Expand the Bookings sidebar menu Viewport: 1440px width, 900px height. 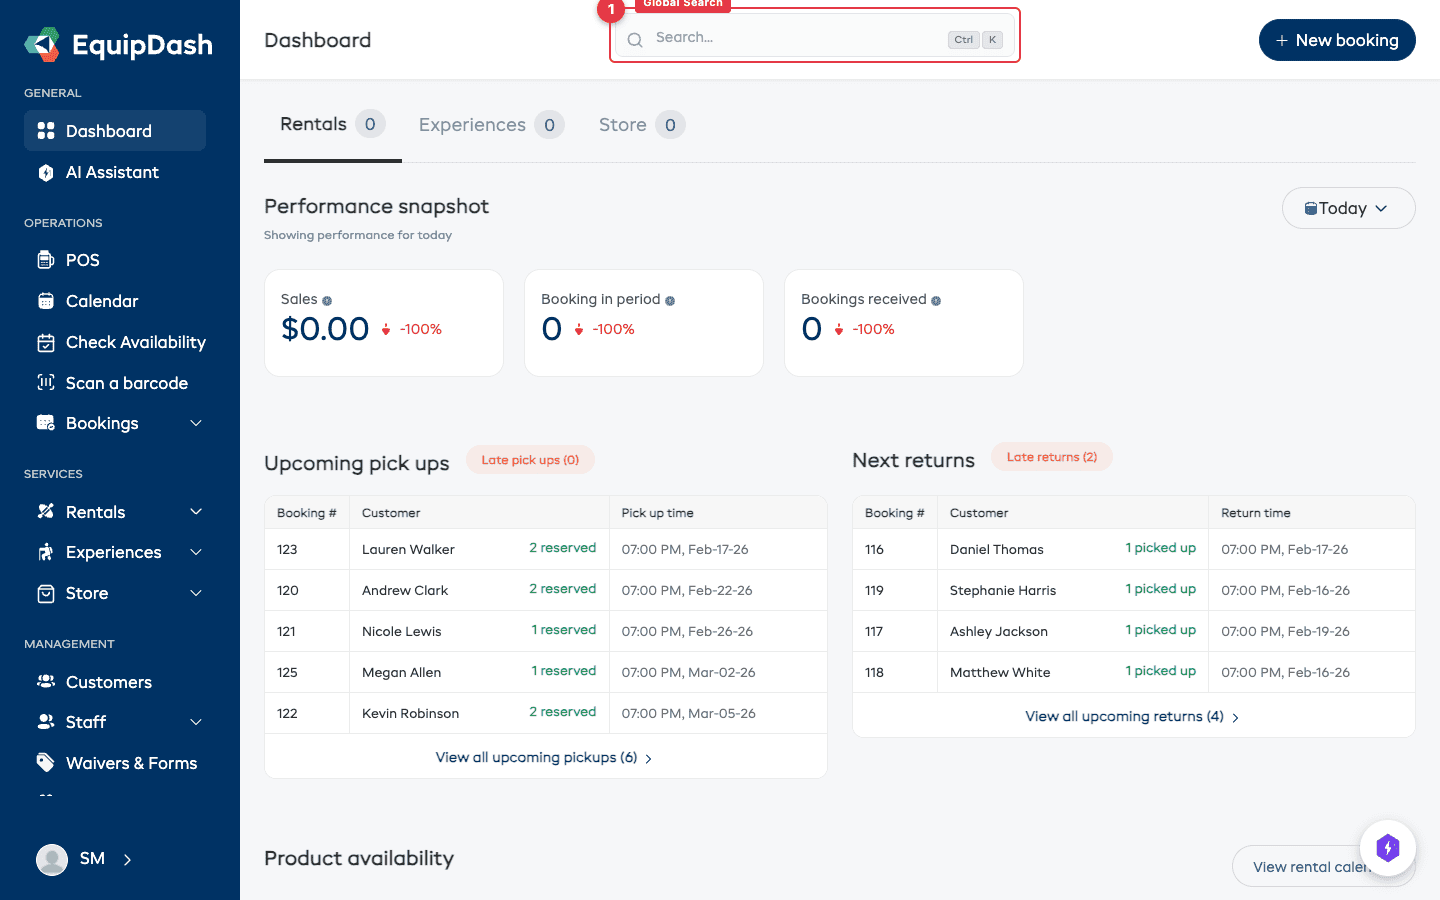click(x=196, y=423)
